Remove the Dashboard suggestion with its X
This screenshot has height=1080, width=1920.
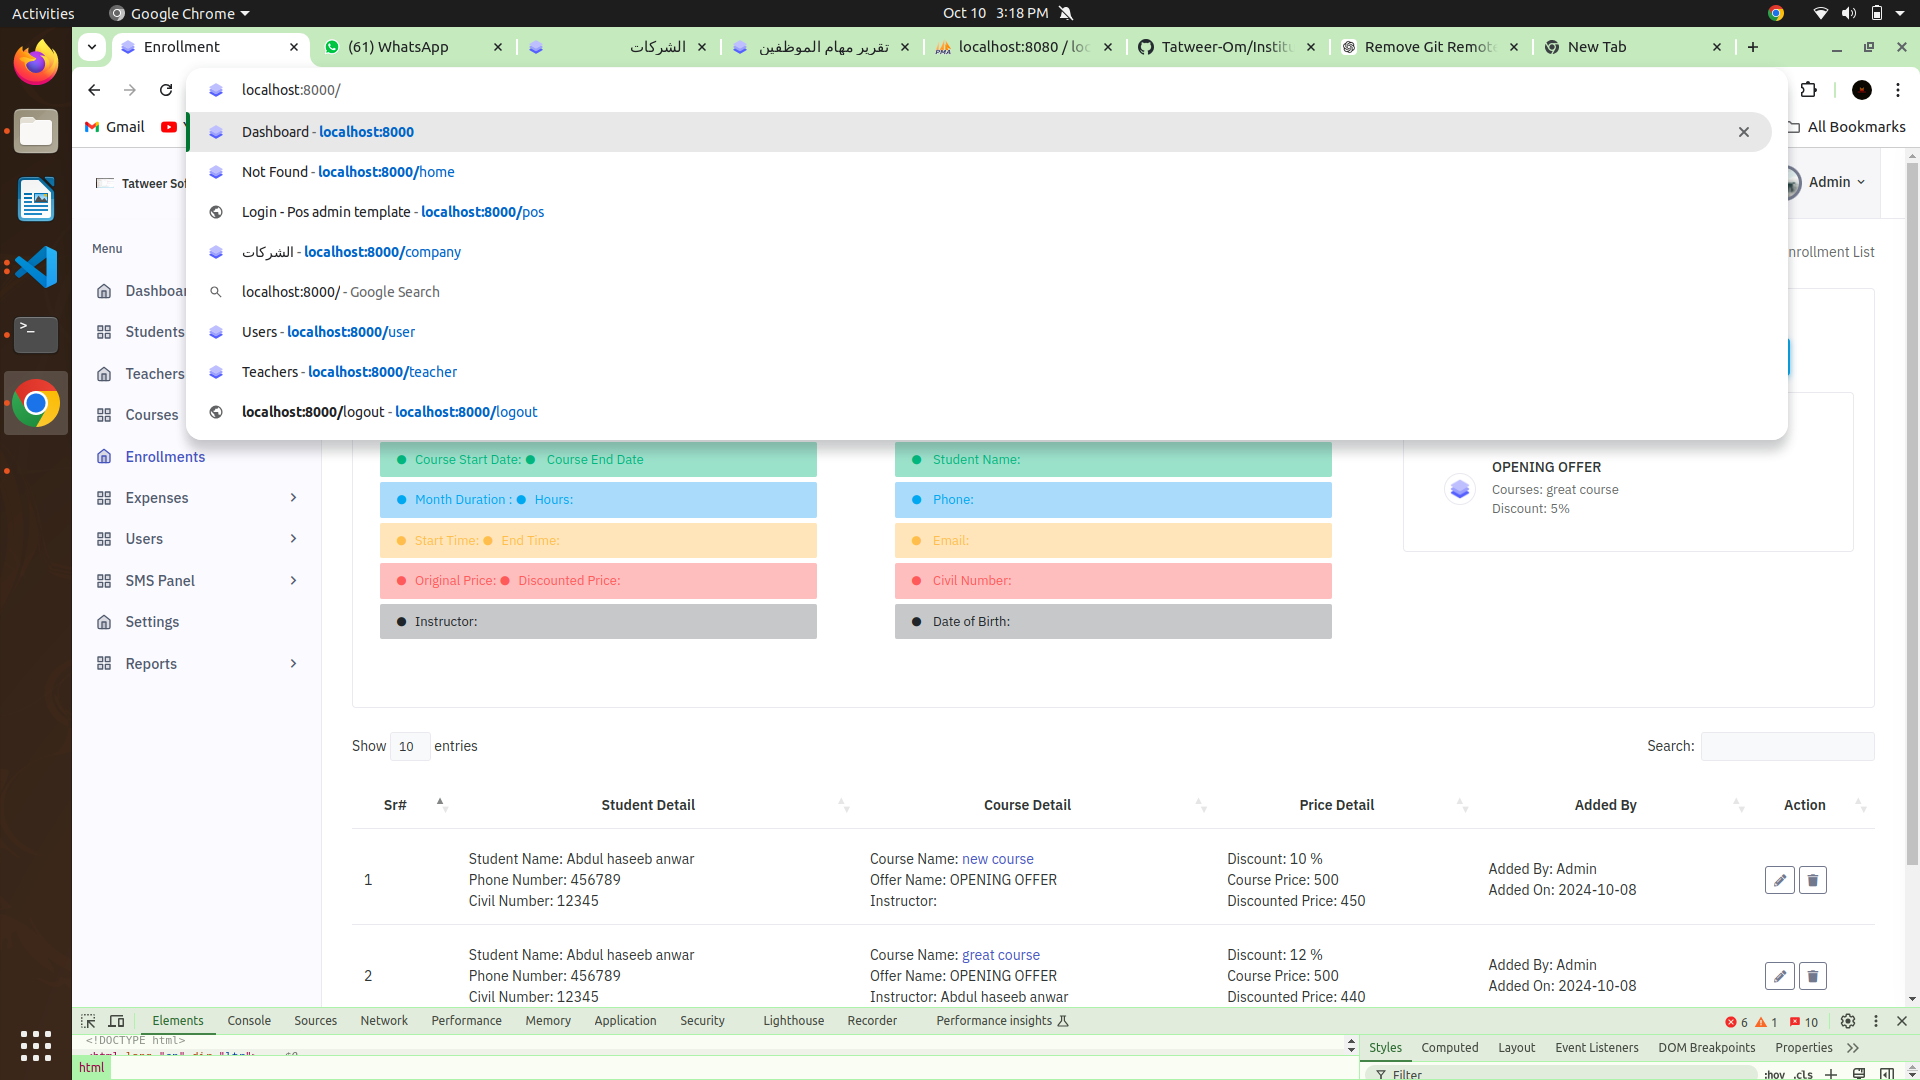[x=1743, y=132]
